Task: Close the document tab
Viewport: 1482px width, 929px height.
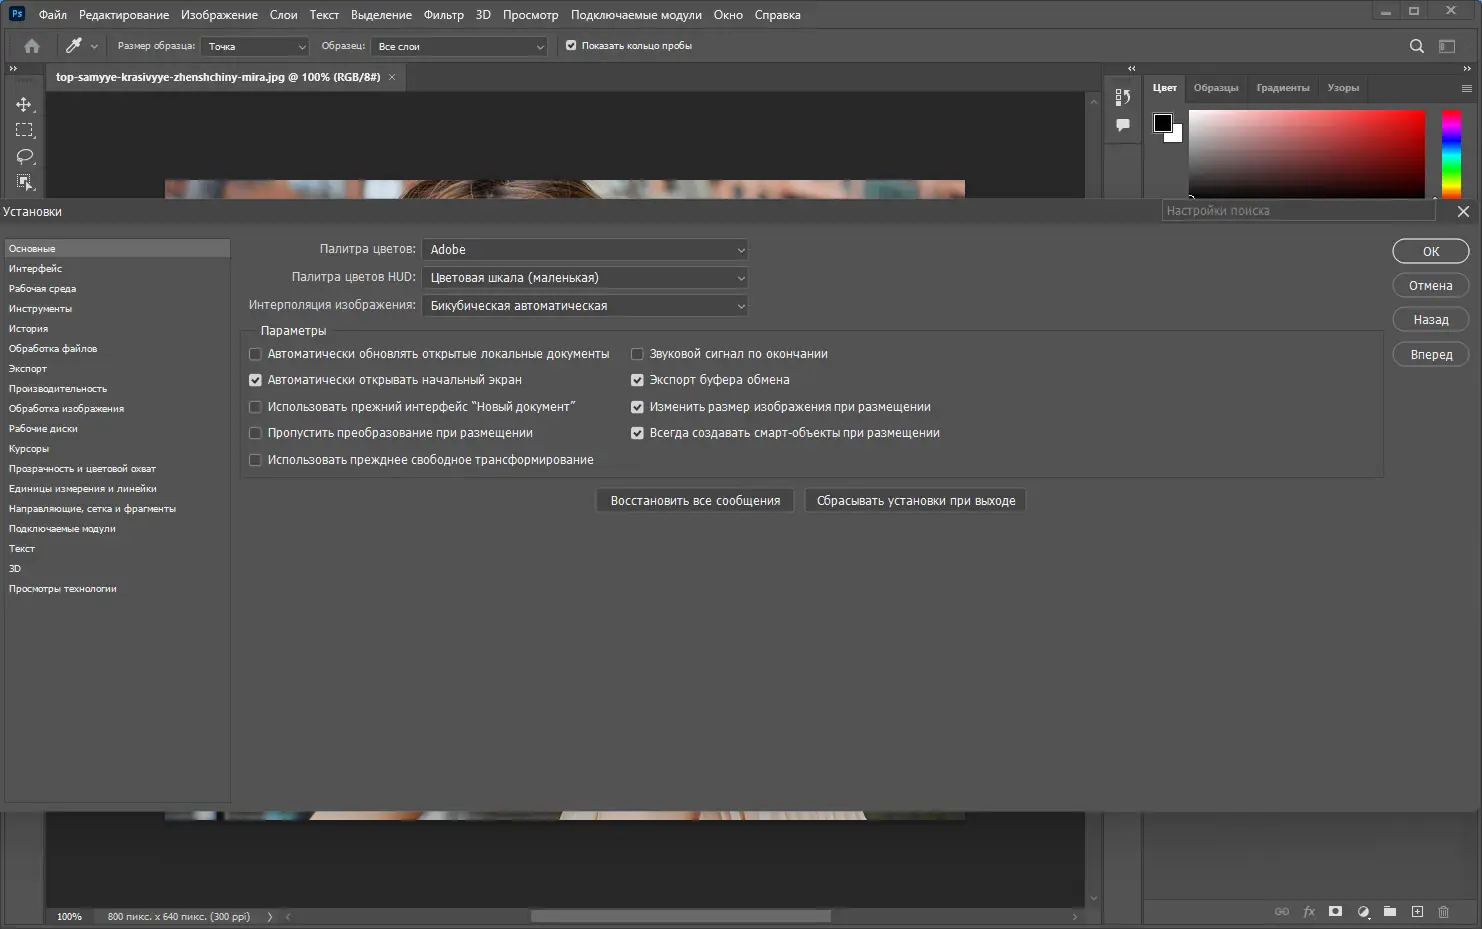Action: pos(392,77)
